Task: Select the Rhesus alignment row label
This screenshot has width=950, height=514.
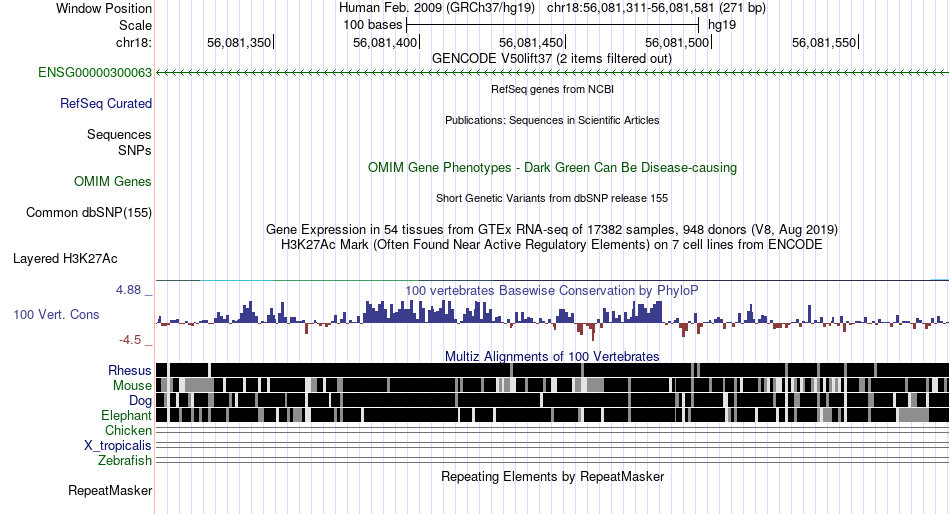Action: click(130, 370)
